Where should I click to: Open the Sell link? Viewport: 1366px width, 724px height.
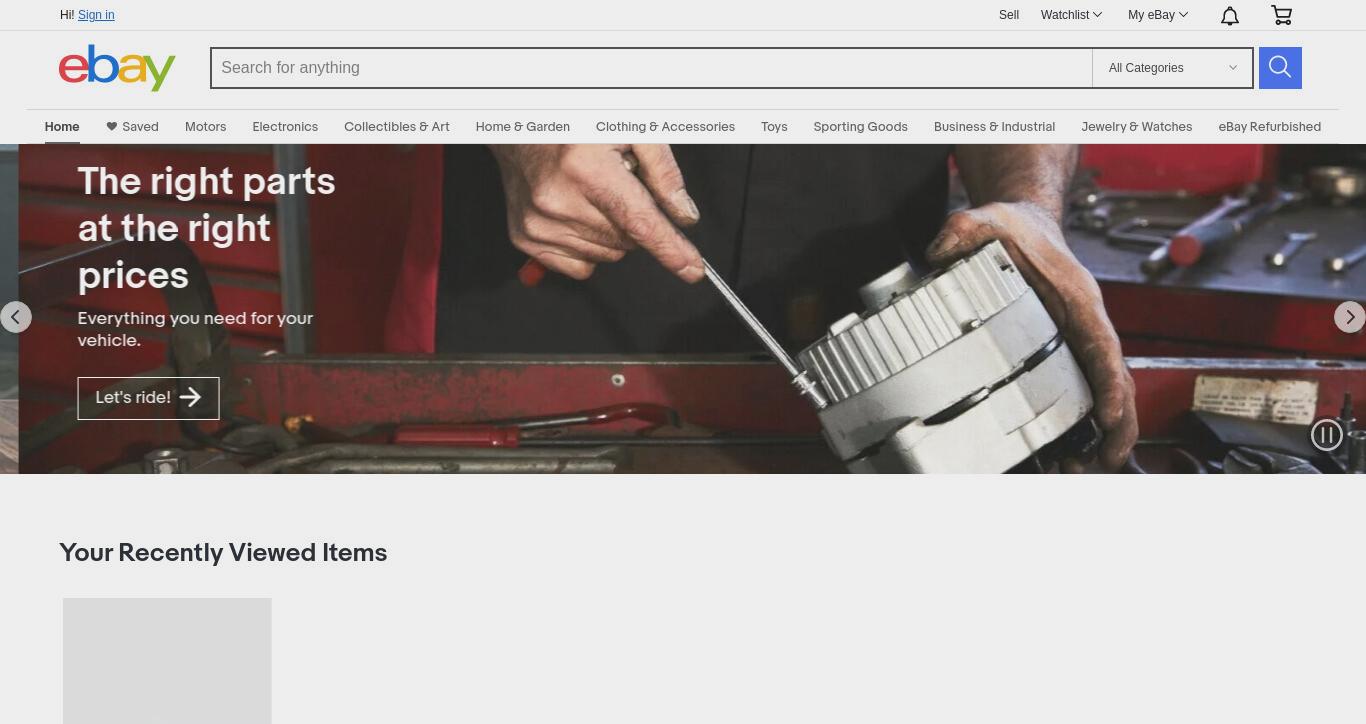coord(1009,15)
